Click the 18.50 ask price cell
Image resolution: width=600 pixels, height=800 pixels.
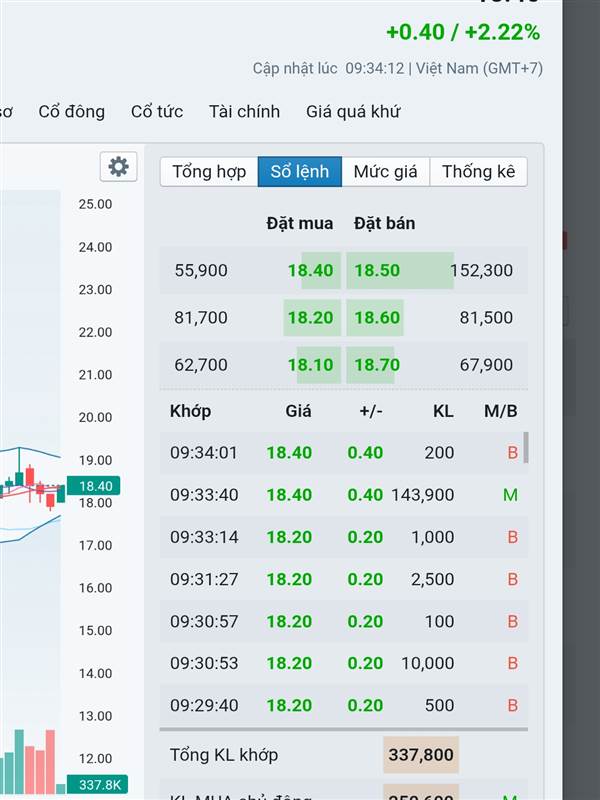tap(377, 270)
